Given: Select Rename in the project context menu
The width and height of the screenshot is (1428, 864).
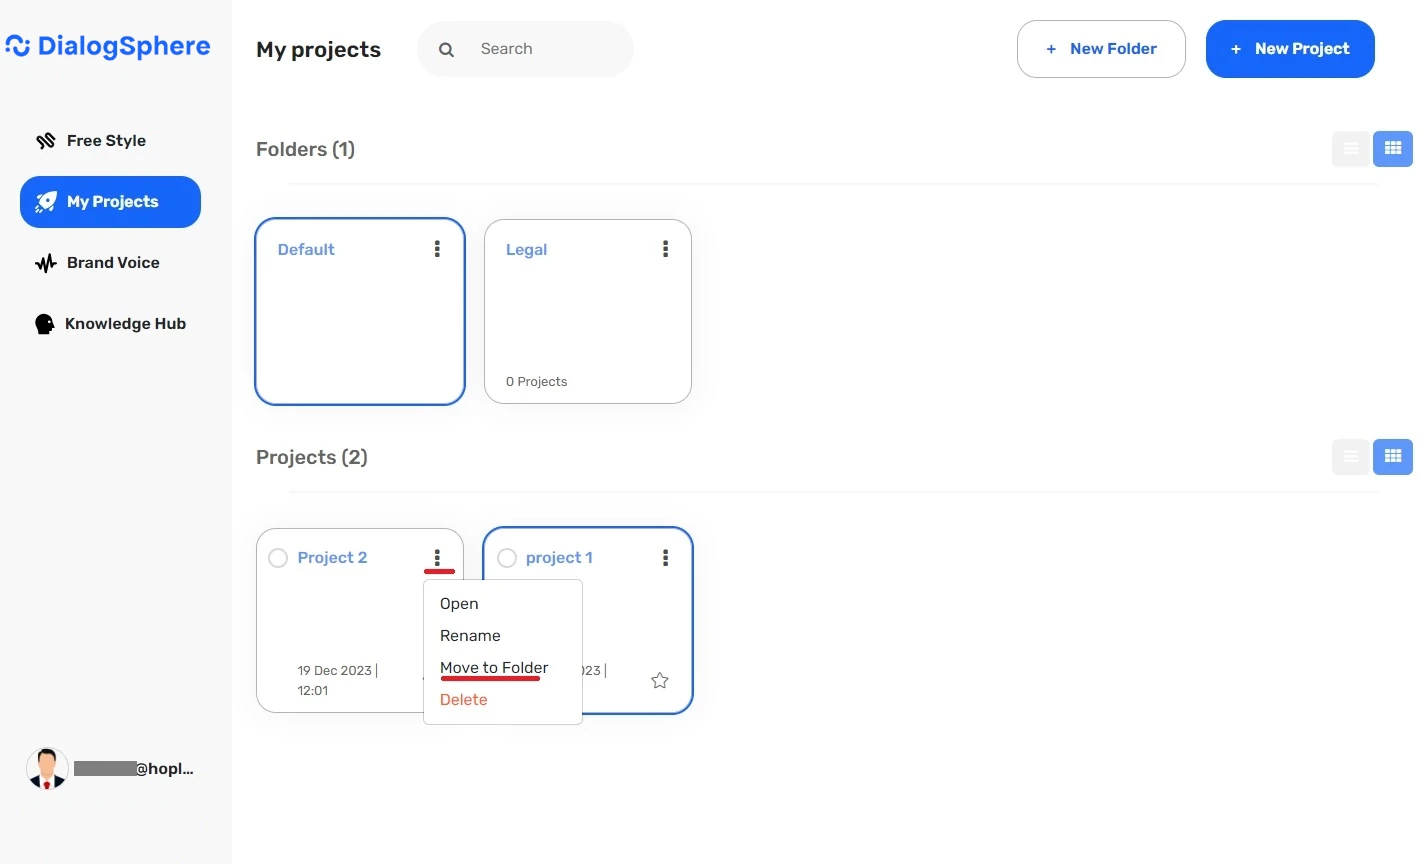Looking at the screenshot, I should coord(470,635).
